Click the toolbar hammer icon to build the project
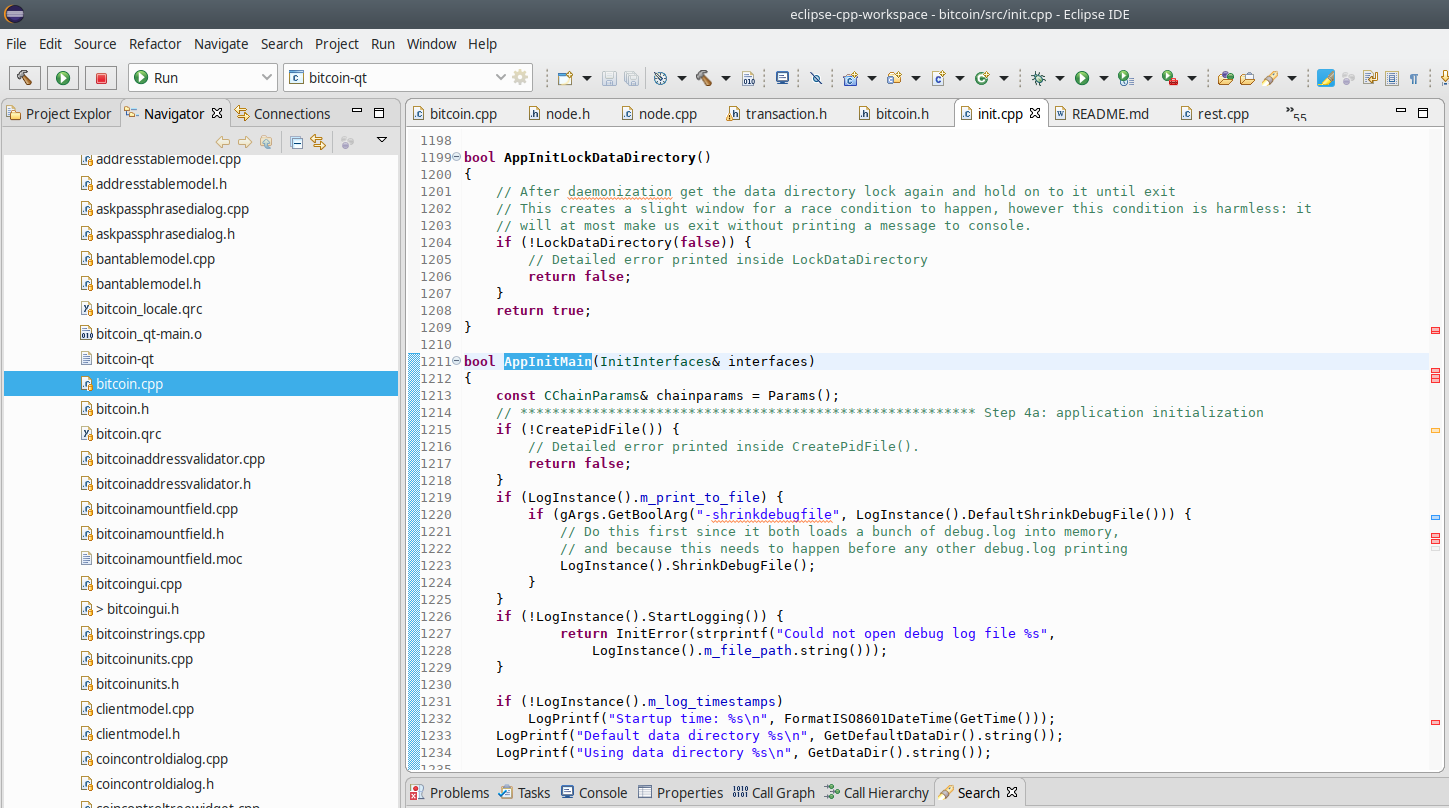Image resolution: width=1449 pixels, height=808 pixels. 704,78
